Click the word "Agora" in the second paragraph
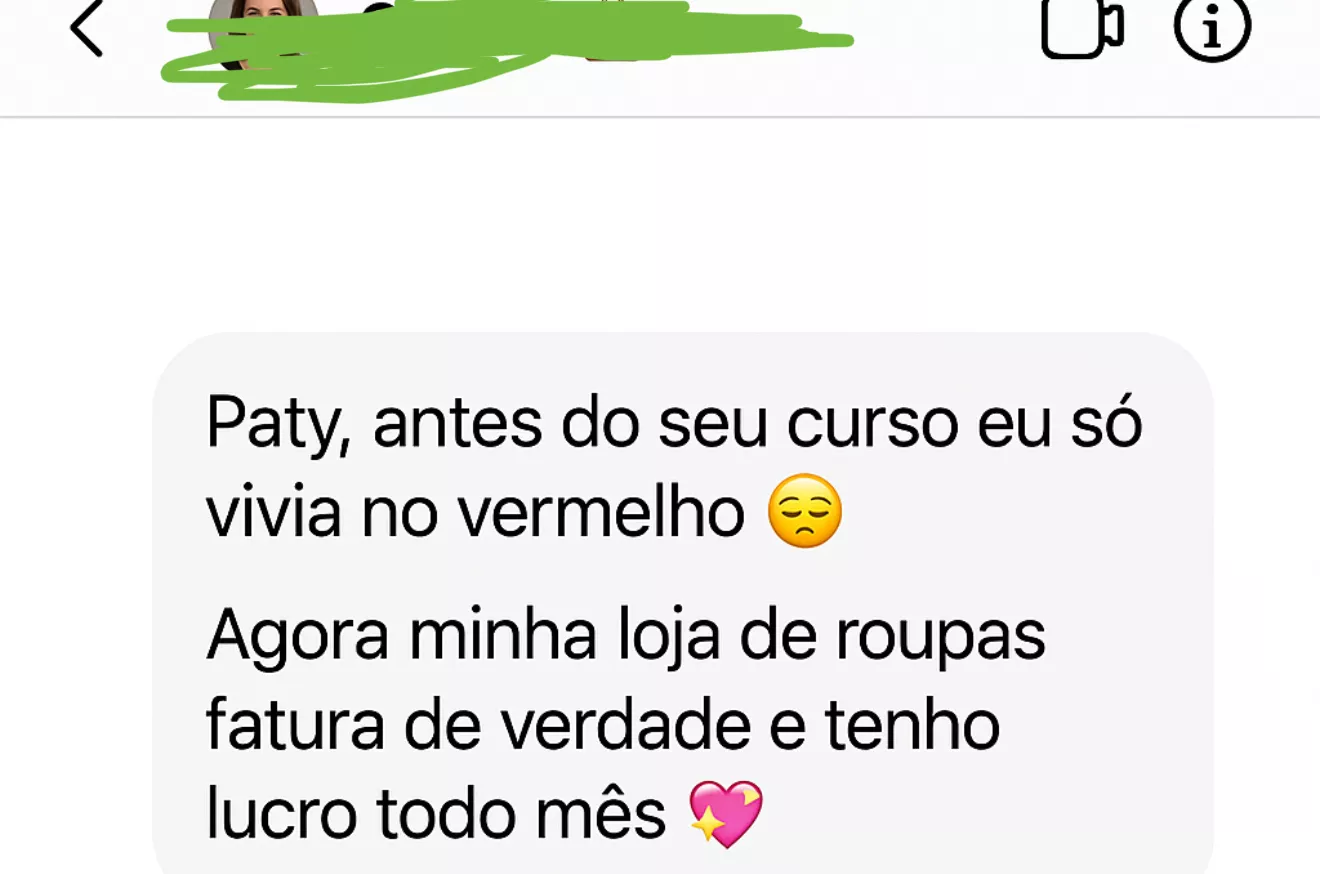 coord(297,637)
